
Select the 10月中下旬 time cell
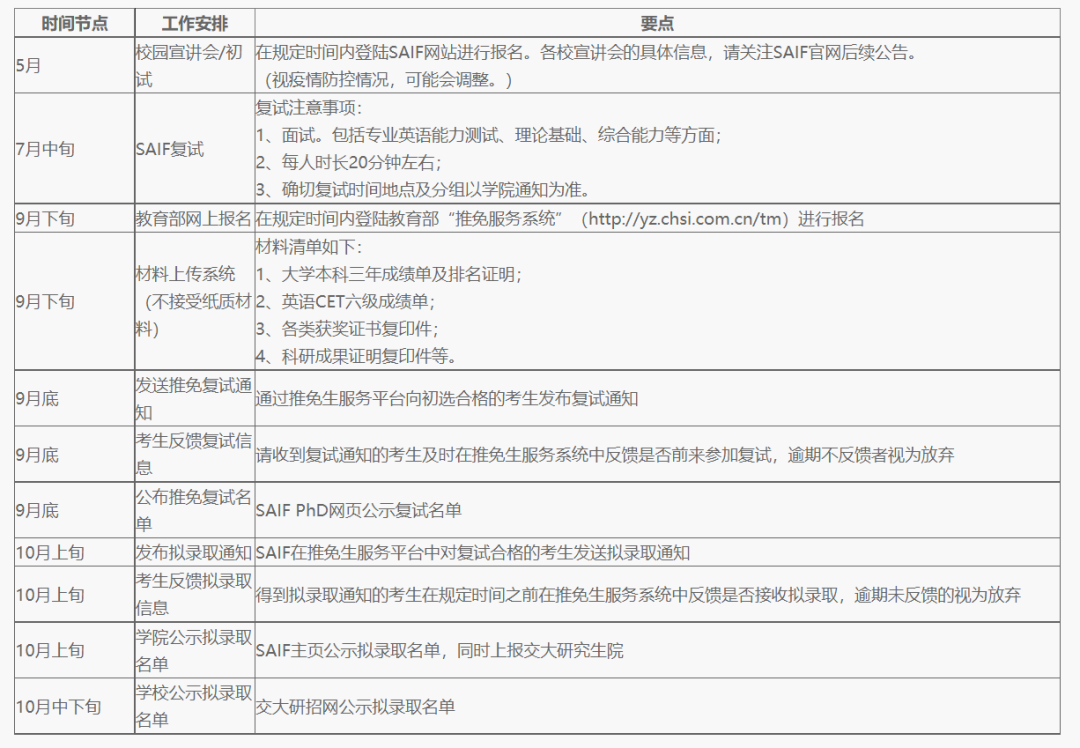tap(74, 706)
